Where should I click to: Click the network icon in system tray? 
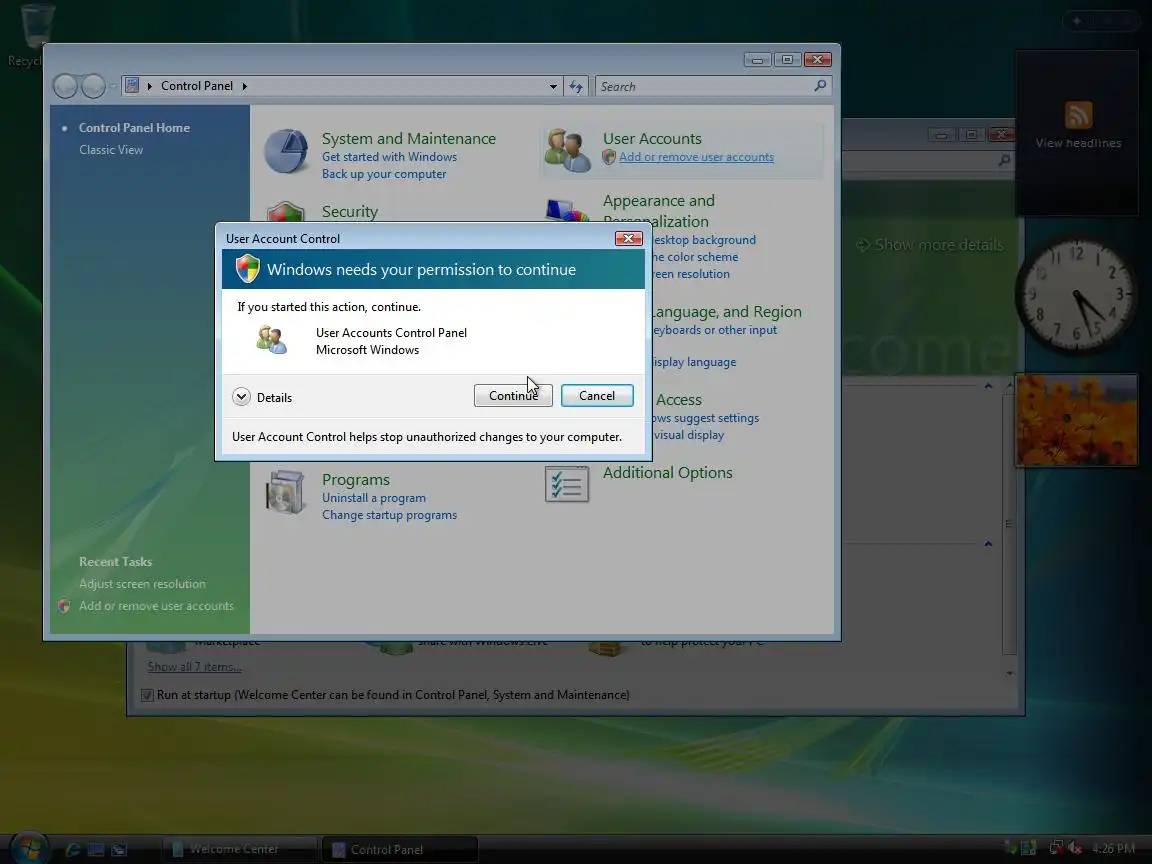click(x=1056, y=849)
